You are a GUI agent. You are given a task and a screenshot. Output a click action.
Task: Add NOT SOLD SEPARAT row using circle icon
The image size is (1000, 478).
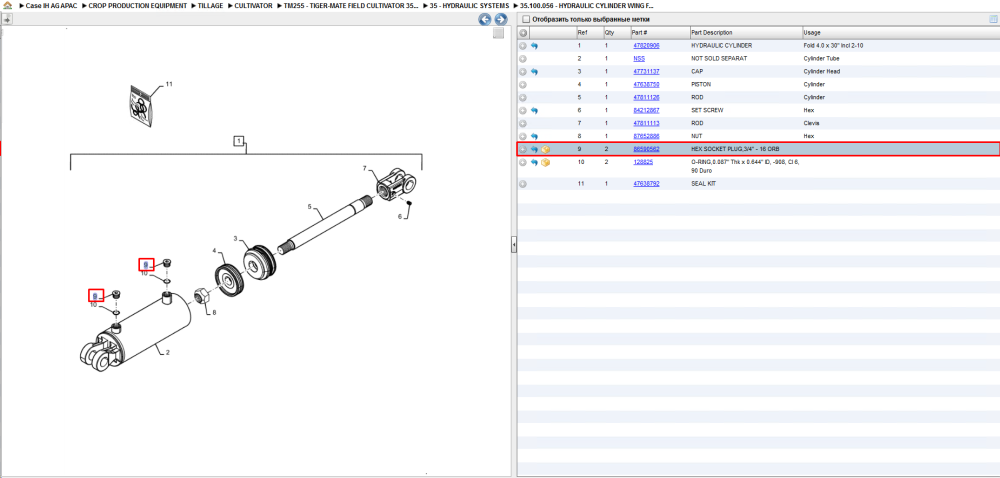(523, 59)
